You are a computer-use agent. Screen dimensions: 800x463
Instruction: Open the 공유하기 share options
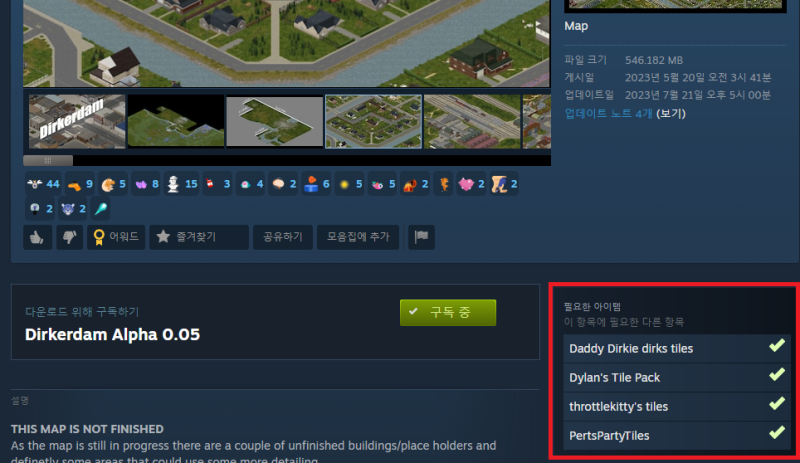(x=283, y=237)
